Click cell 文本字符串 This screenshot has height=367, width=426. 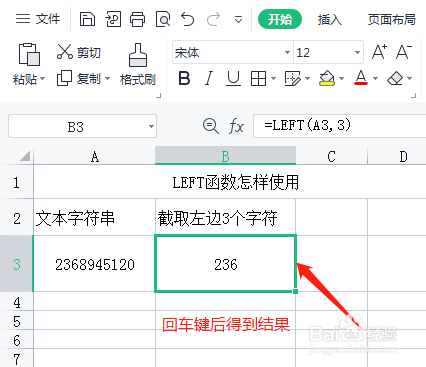(95, 218)
